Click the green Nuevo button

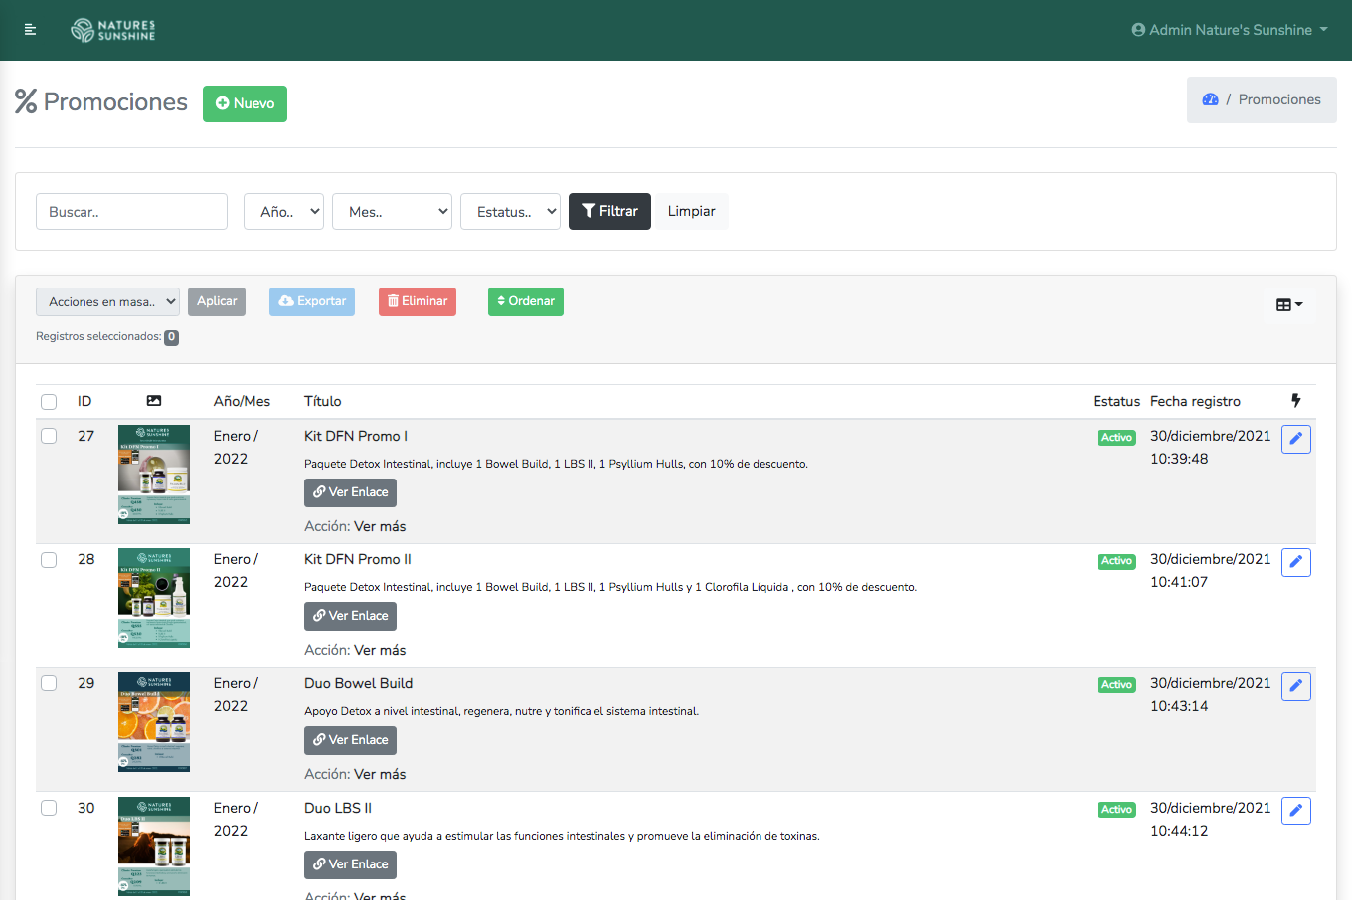pyautogui.click(x=245, y=104)
